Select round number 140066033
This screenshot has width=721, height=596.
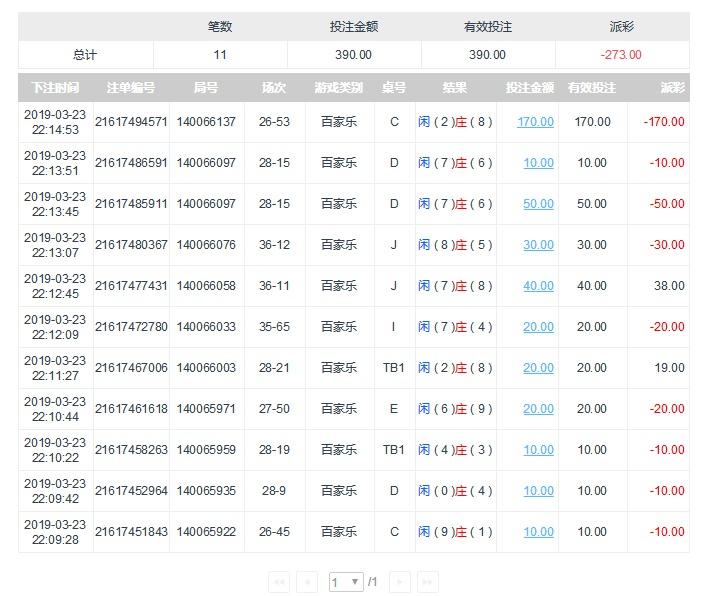coord(206,327)
